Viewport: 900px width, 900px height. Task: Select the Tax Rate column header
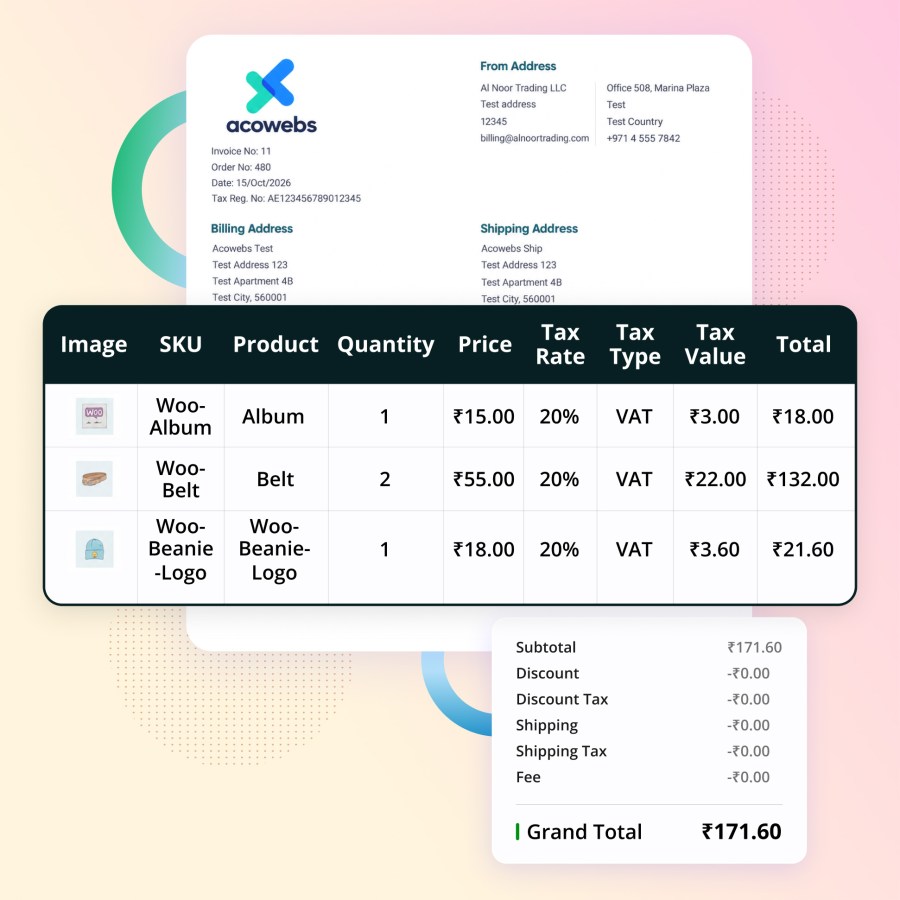coord(560,344)
